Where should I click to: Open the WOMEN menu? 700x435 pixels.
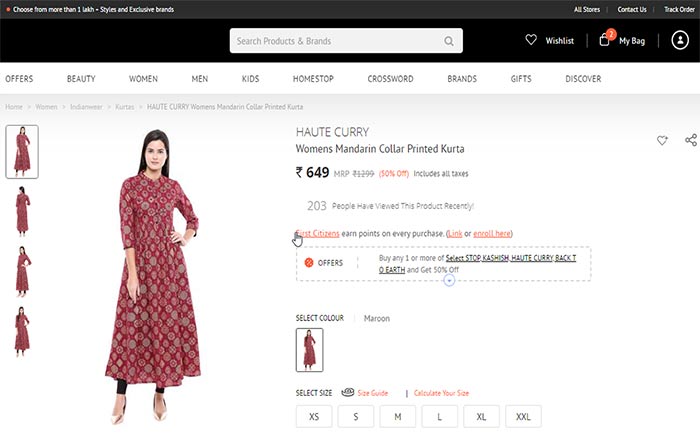[143, 79]
